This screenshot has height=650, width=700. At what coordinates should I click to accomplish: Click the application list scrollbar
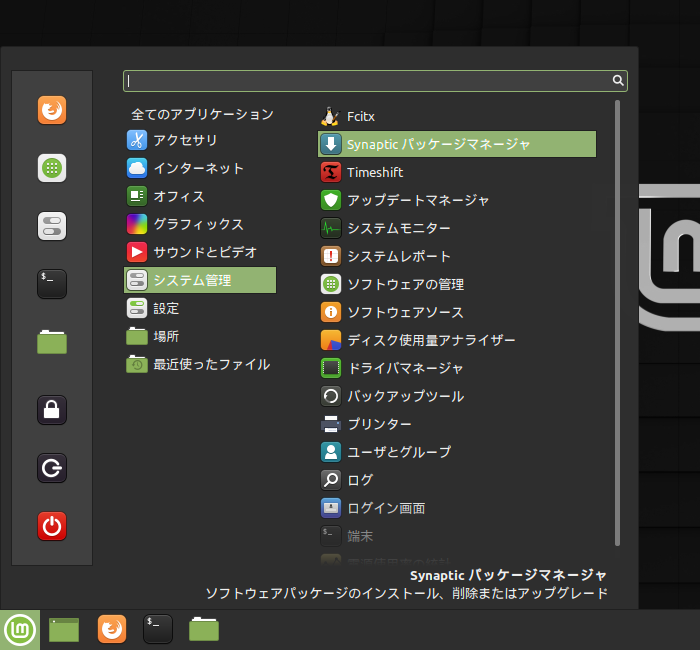click(x=617, y=323)
